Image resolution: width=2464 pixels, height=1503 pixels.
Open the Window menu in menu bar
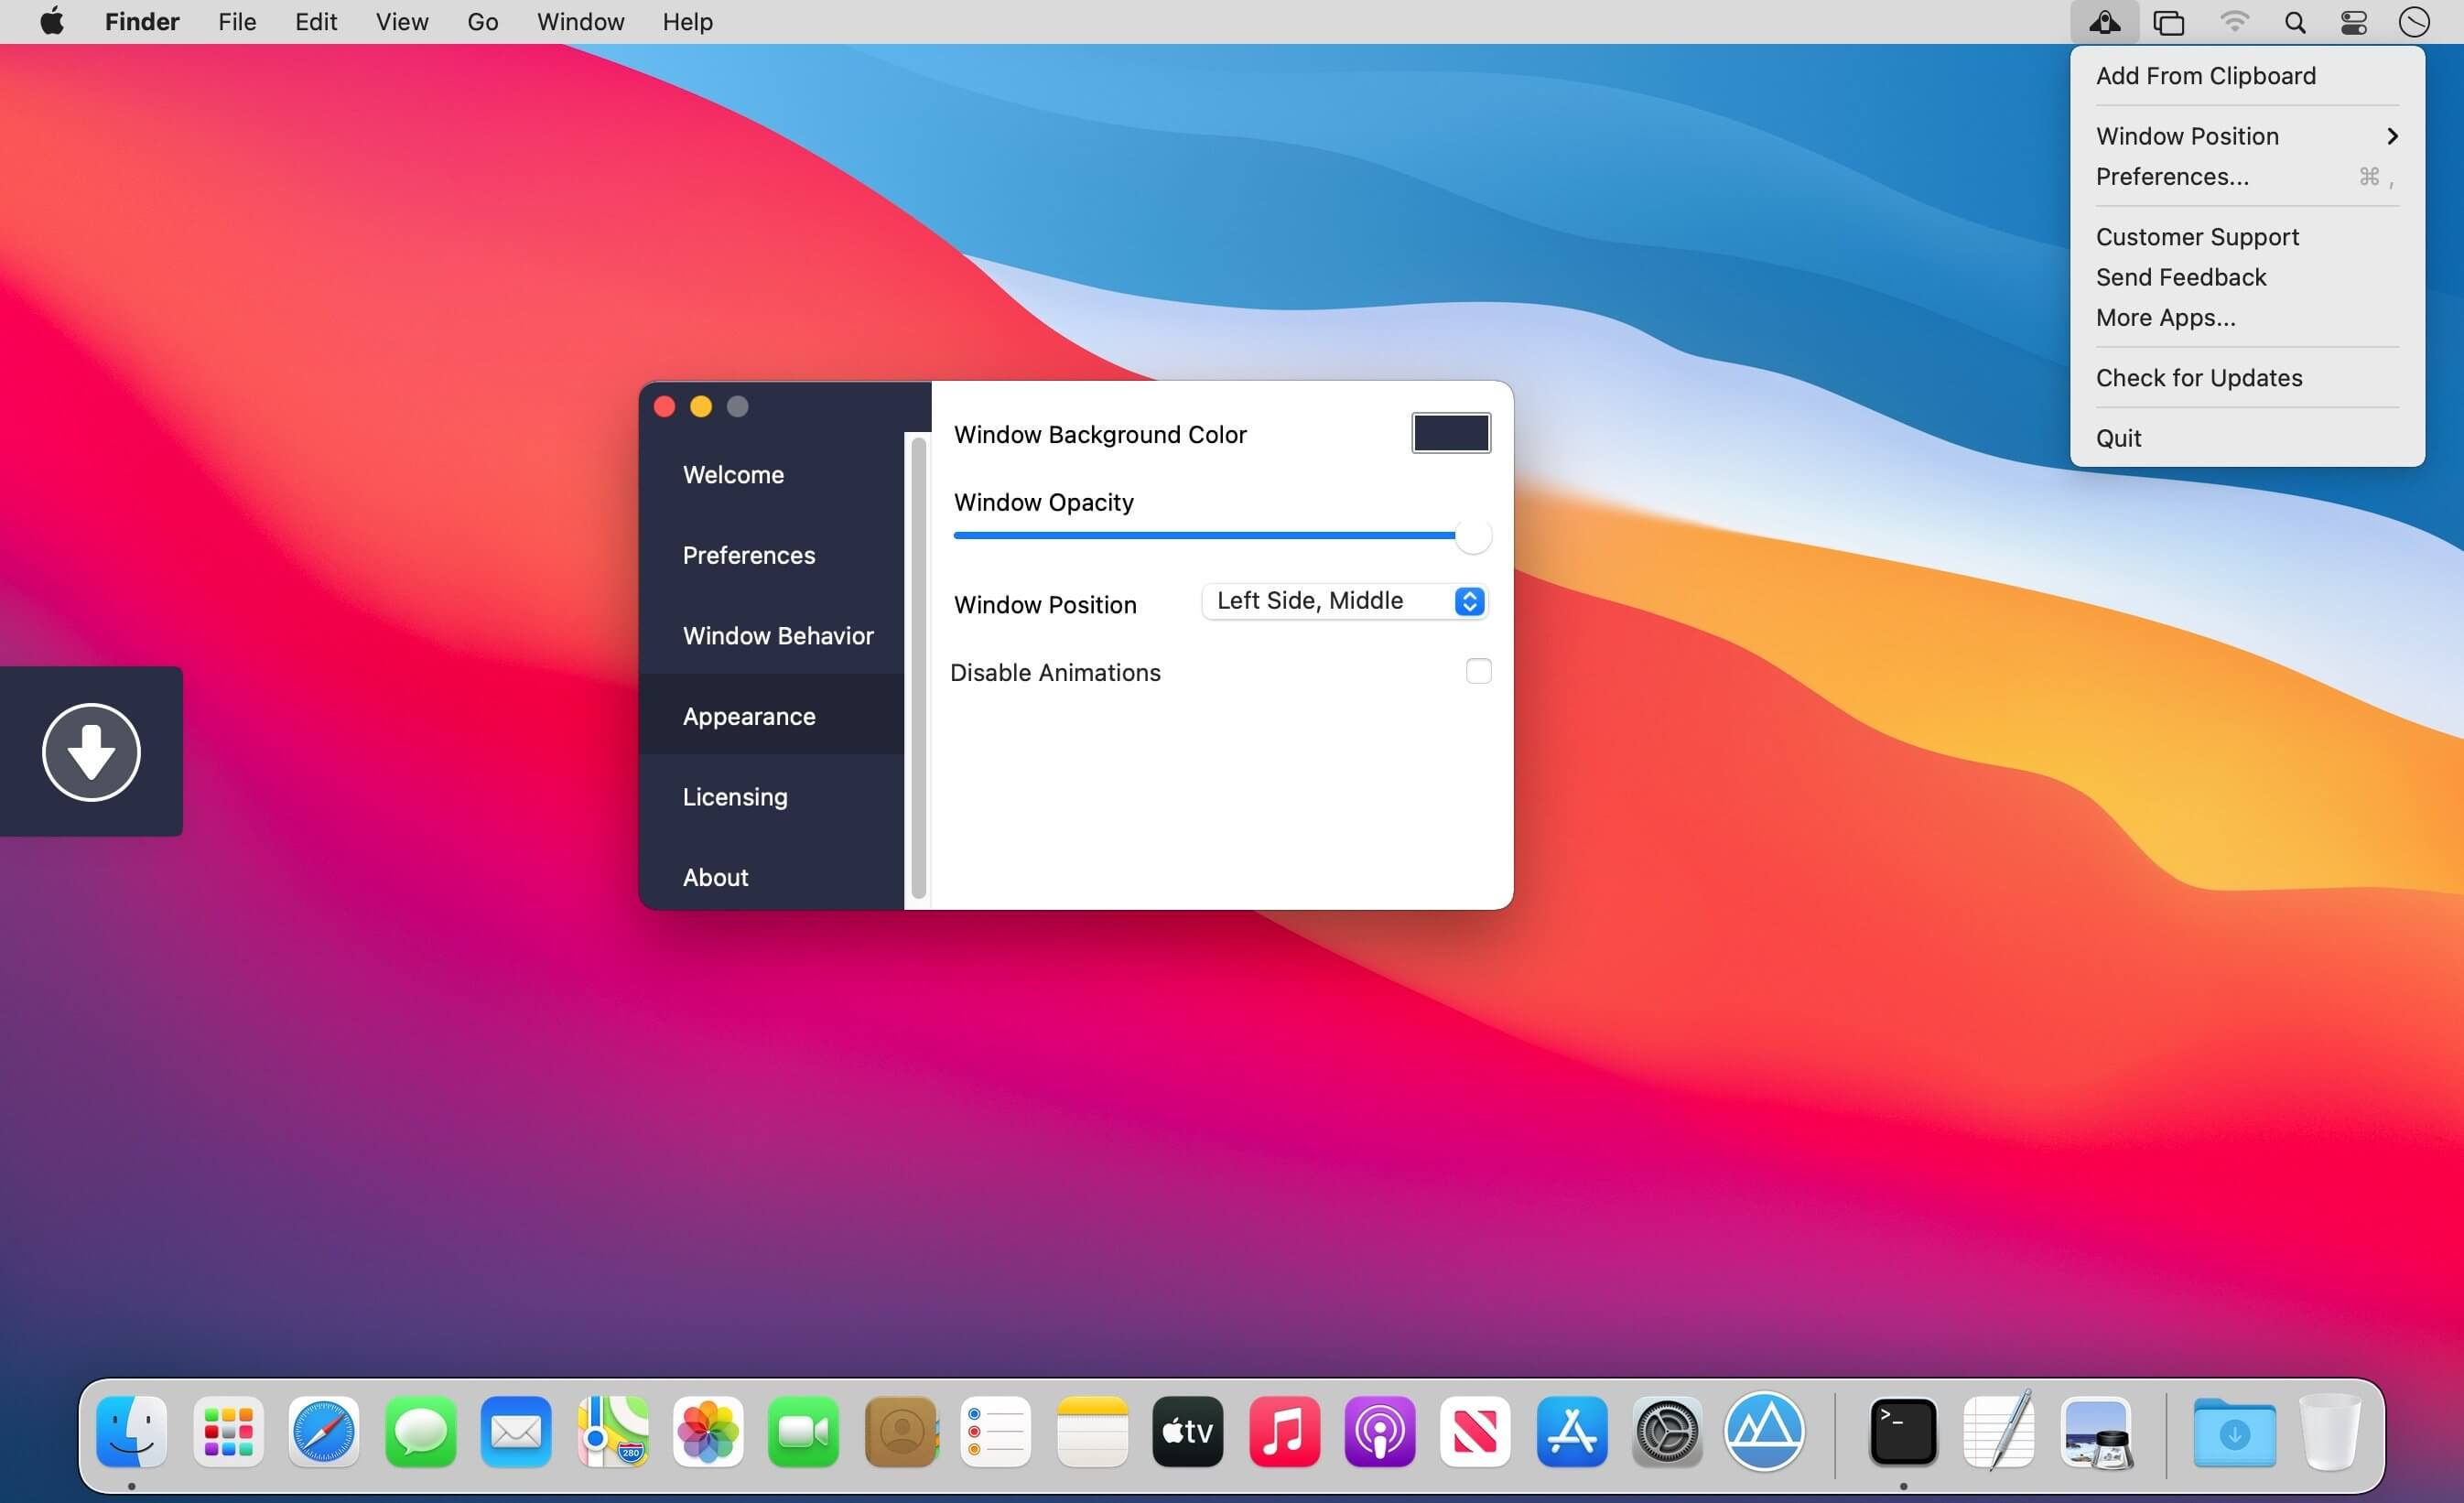tap(580, 22)
